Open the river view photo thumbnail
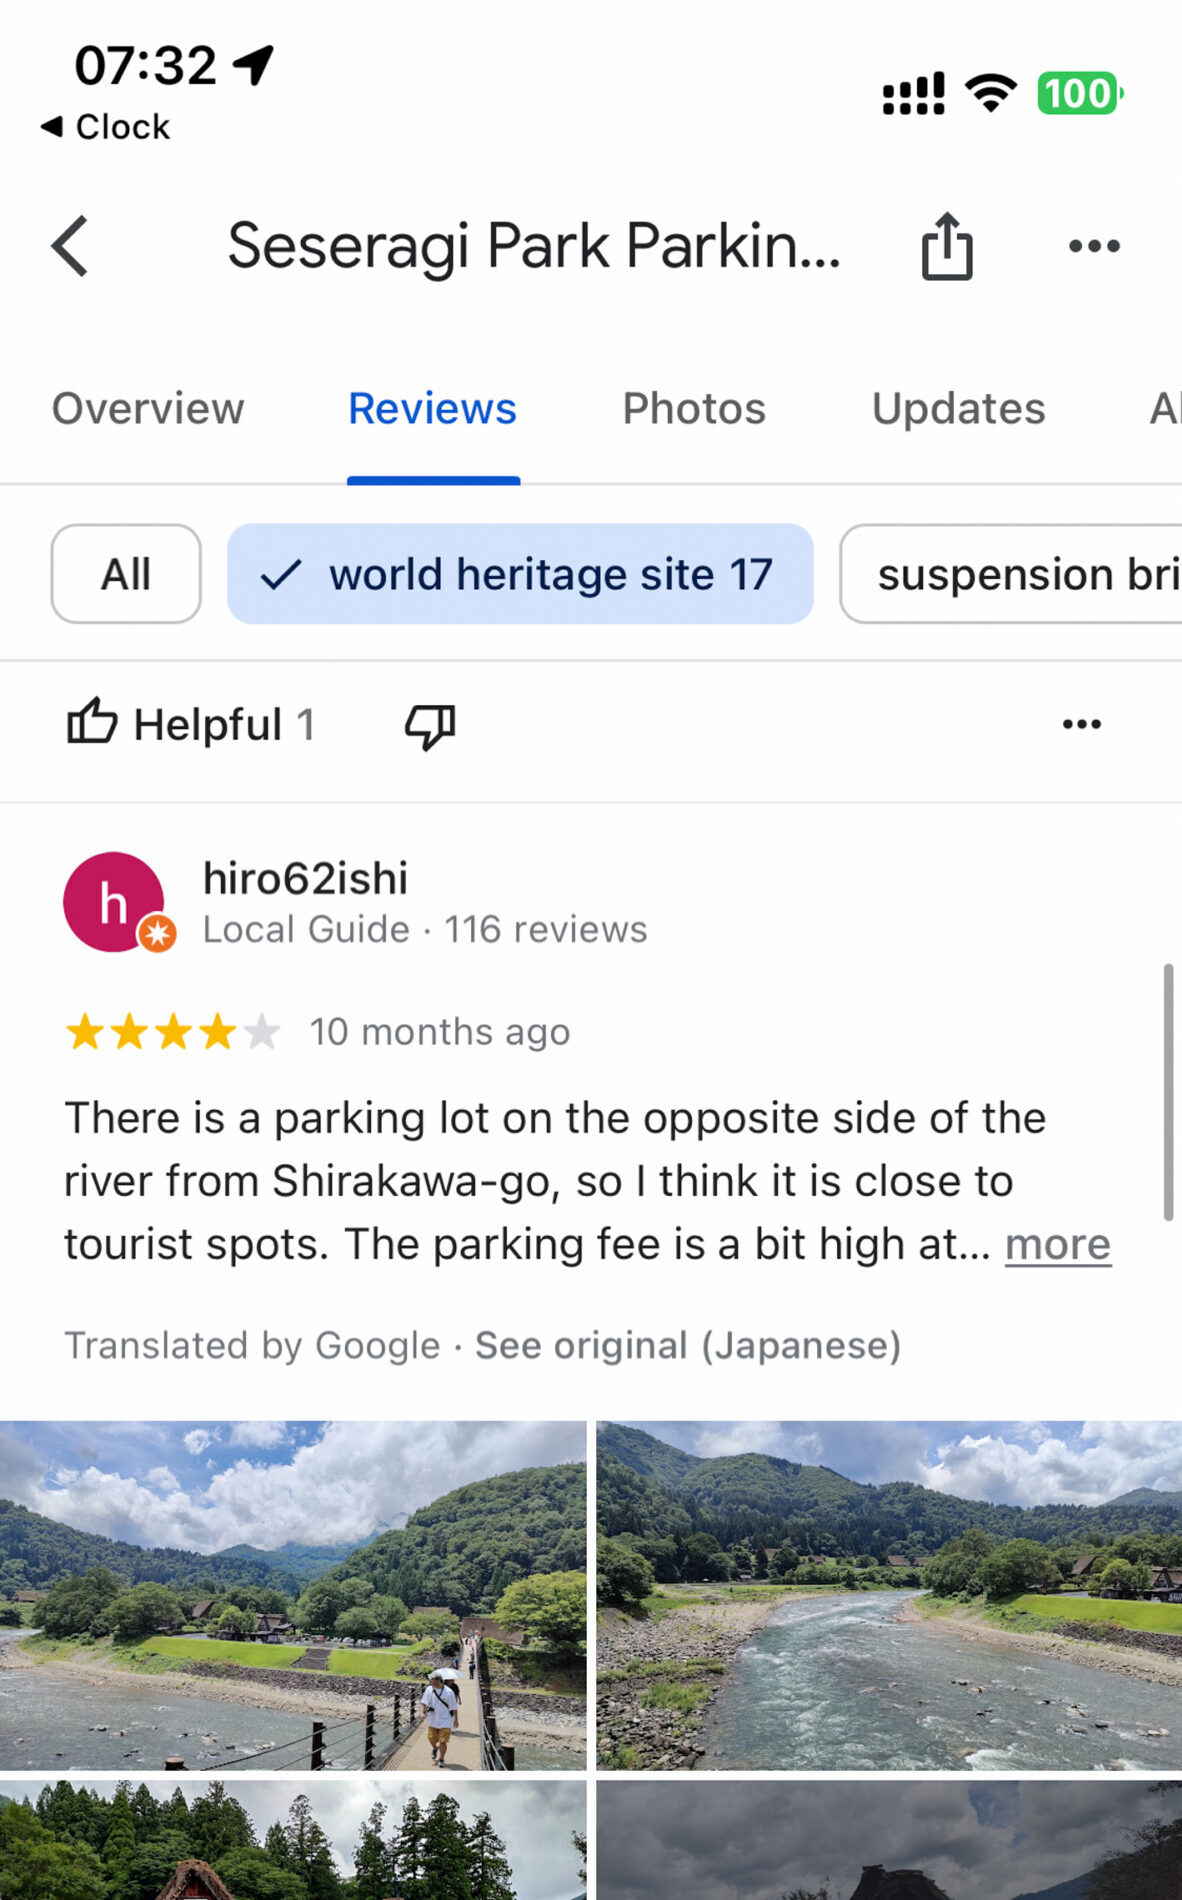The image size is (1182, 1900). (x=889, y=1595)
